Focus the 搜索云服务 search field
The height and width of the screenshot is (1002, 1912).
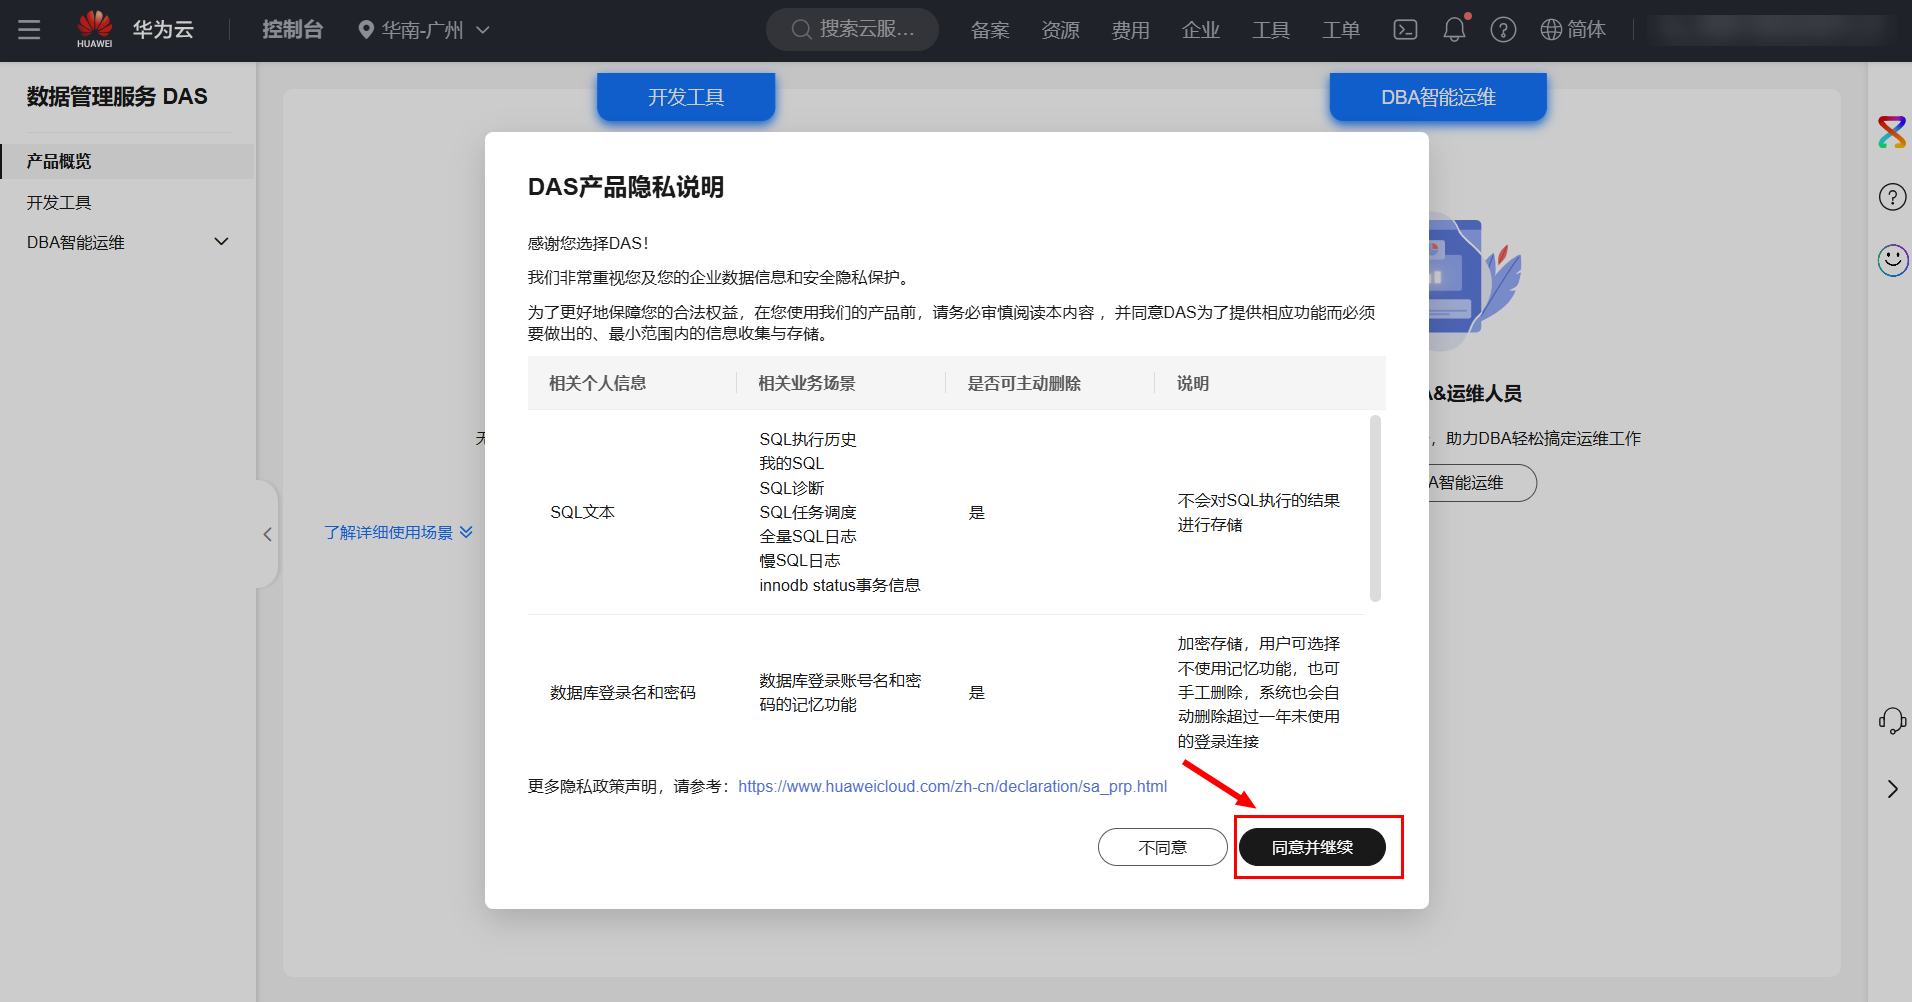coord(852,30)
